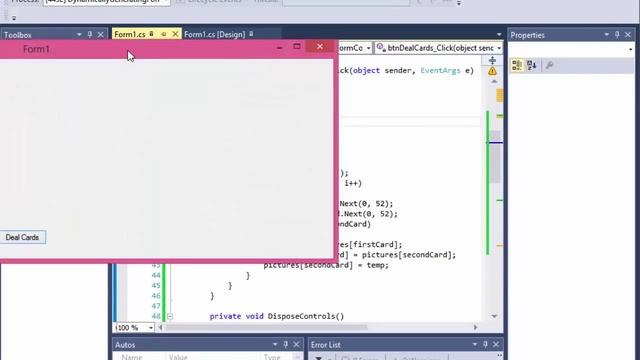Pin the Autos panel
The image size is (640, 360).
point(286,345)
